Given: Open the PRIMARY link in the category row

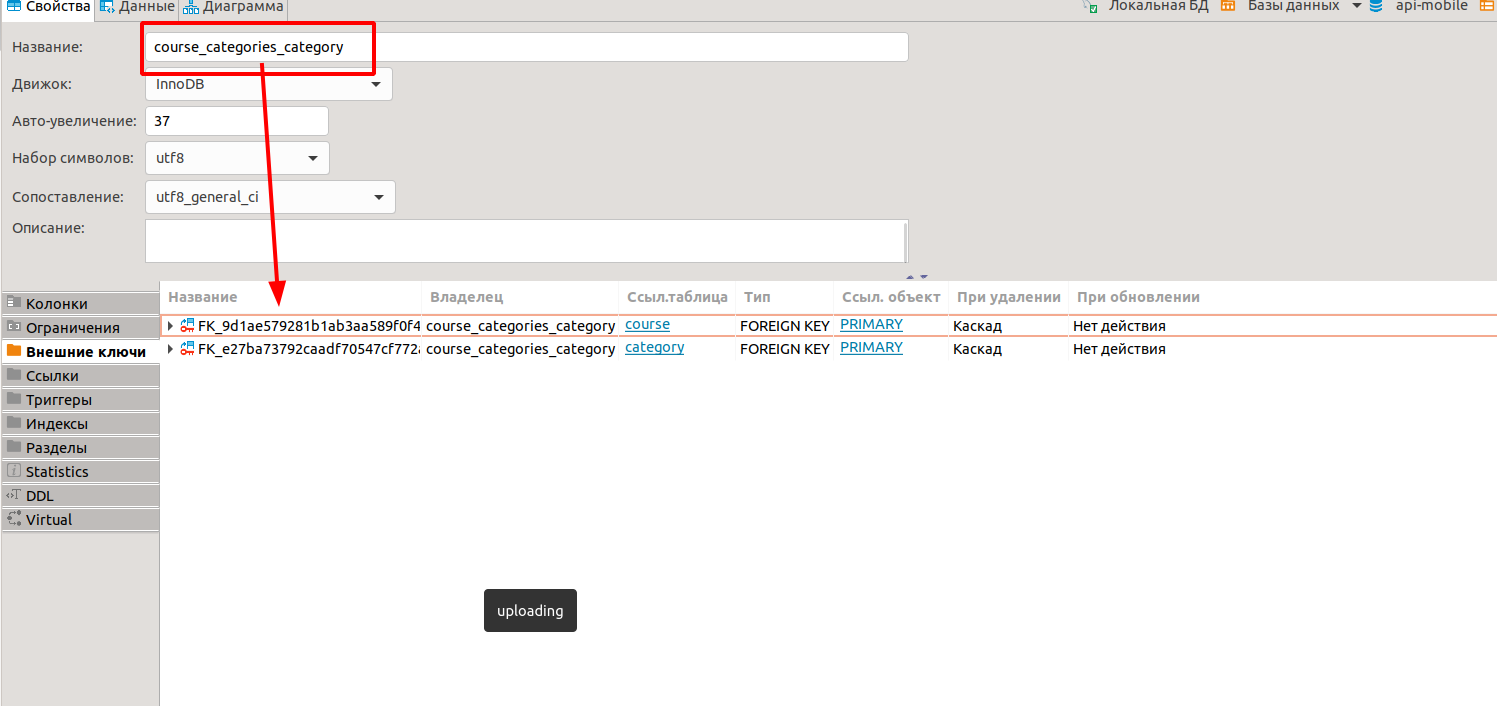Looking at the screenshot, I should click(871, 348).
